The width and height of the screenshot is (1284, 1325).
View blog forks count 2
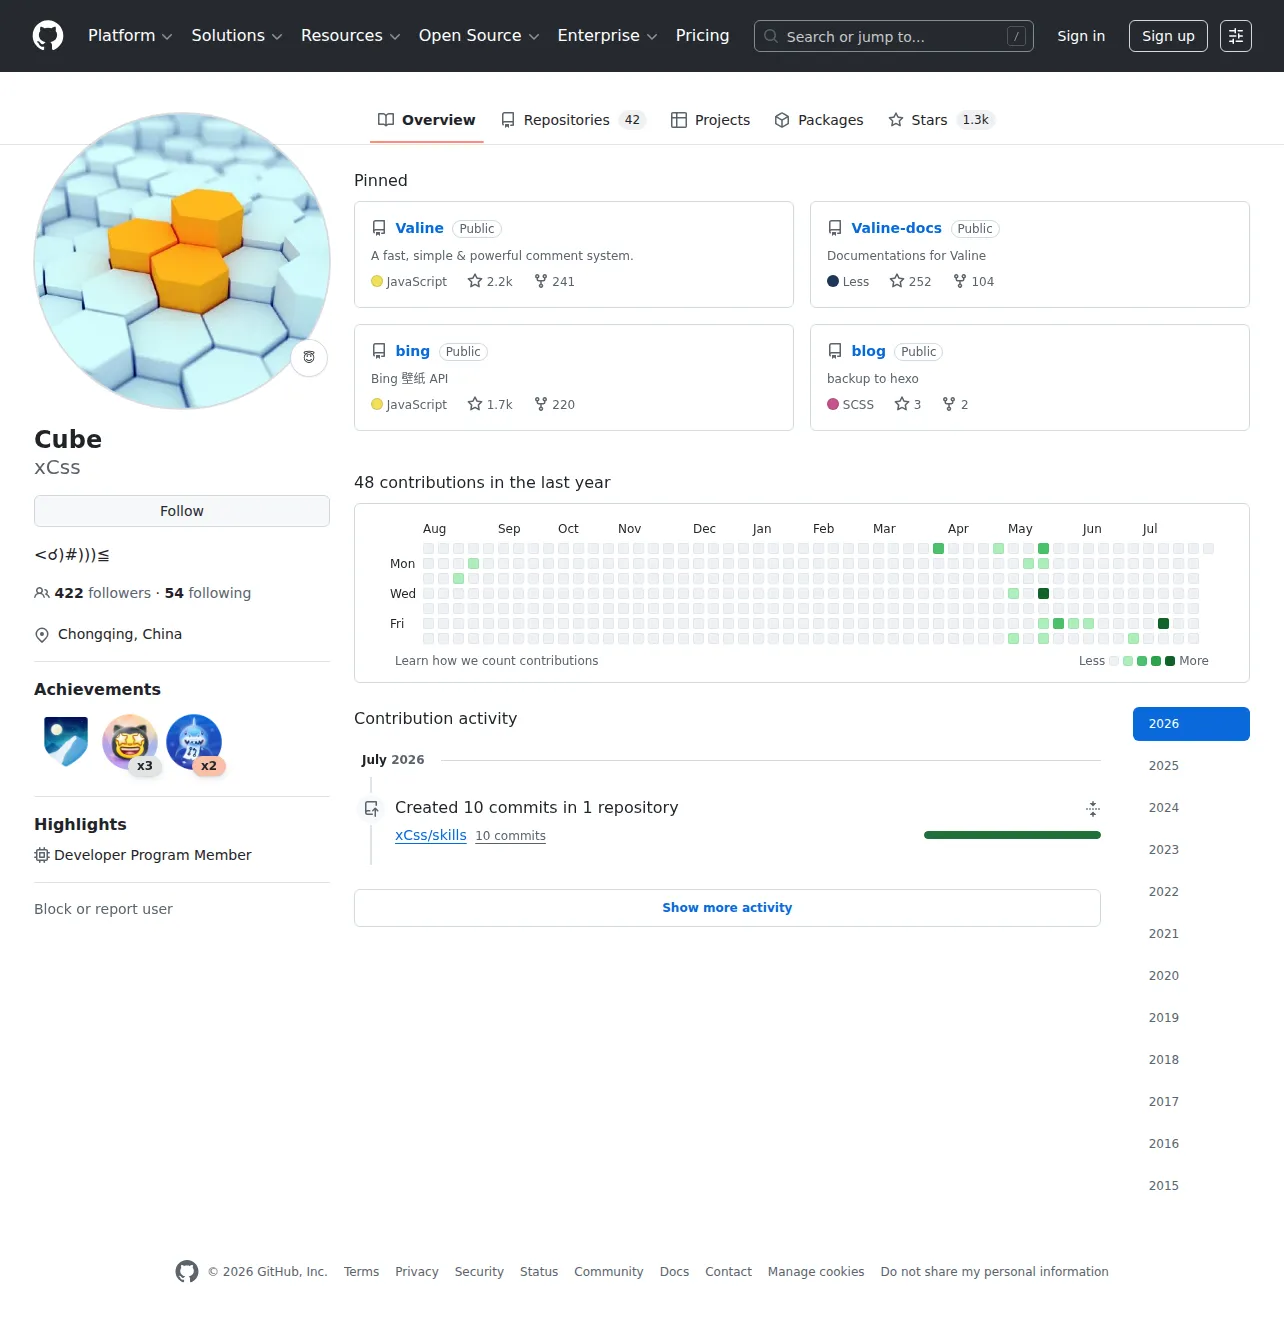[x=955, y=405]
